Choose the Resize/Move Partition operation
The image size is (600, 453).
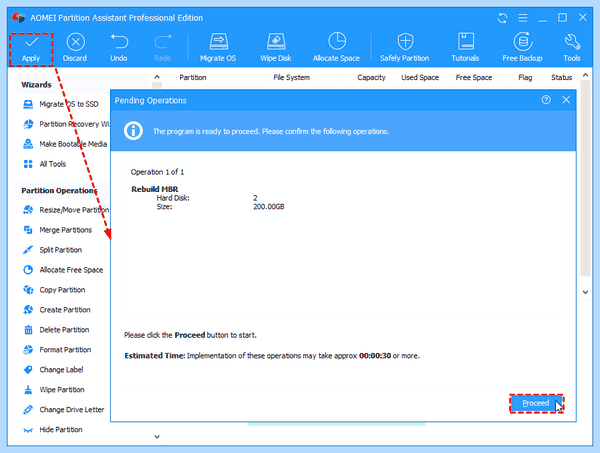click(x=66, y=210)
